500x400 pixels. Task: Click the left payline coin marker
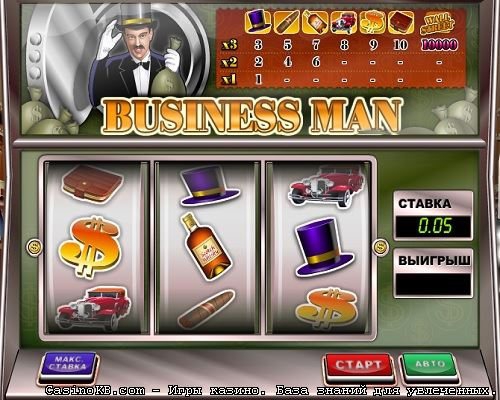(x=34, y=247)
